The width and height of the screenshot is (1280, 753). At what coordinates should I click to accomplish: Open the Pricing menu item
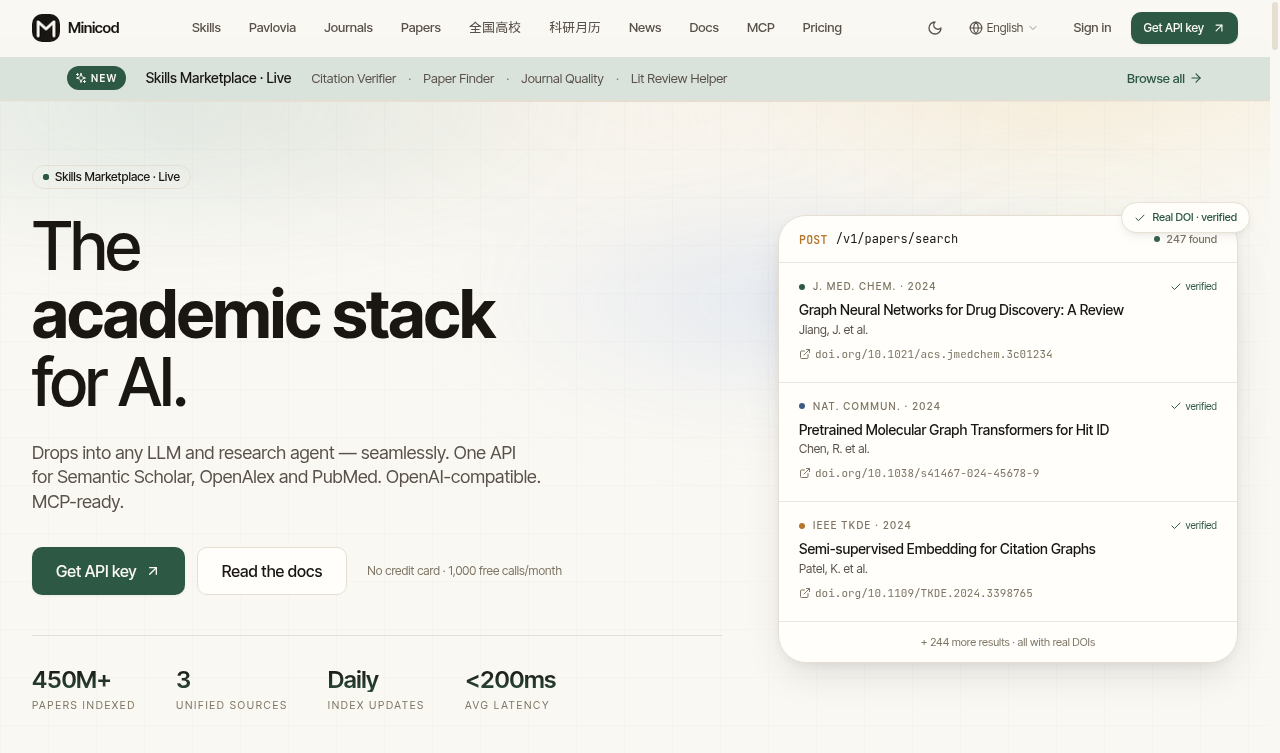coord(822,28)
